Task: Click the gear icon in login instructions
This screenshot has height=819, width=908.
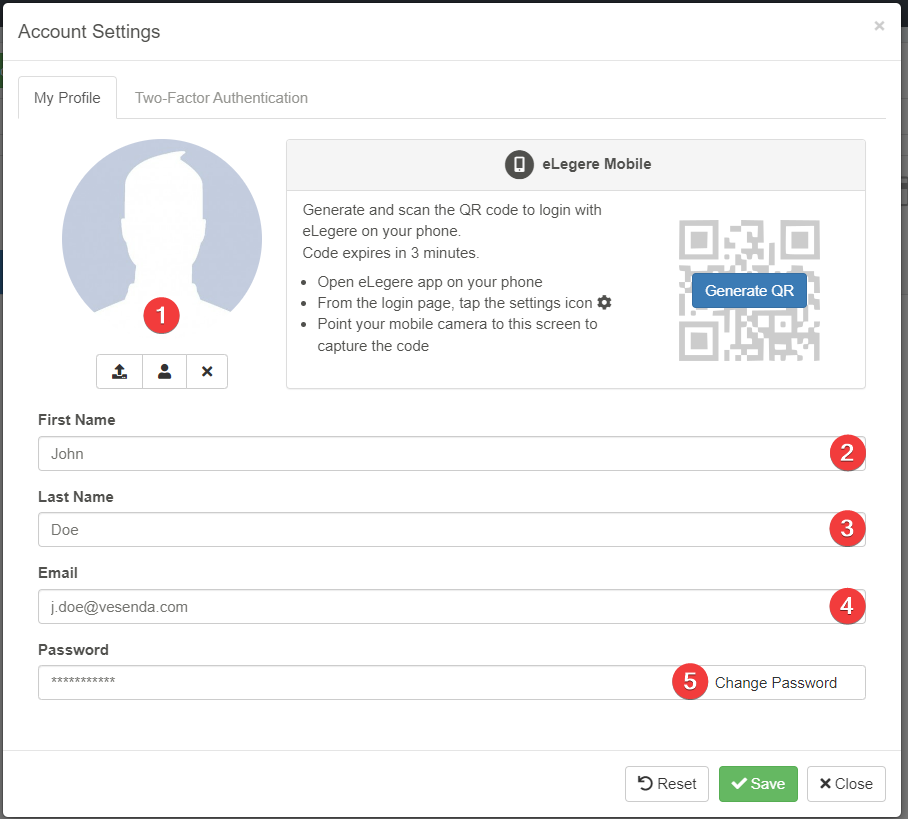Action: (x=604, y=302)
